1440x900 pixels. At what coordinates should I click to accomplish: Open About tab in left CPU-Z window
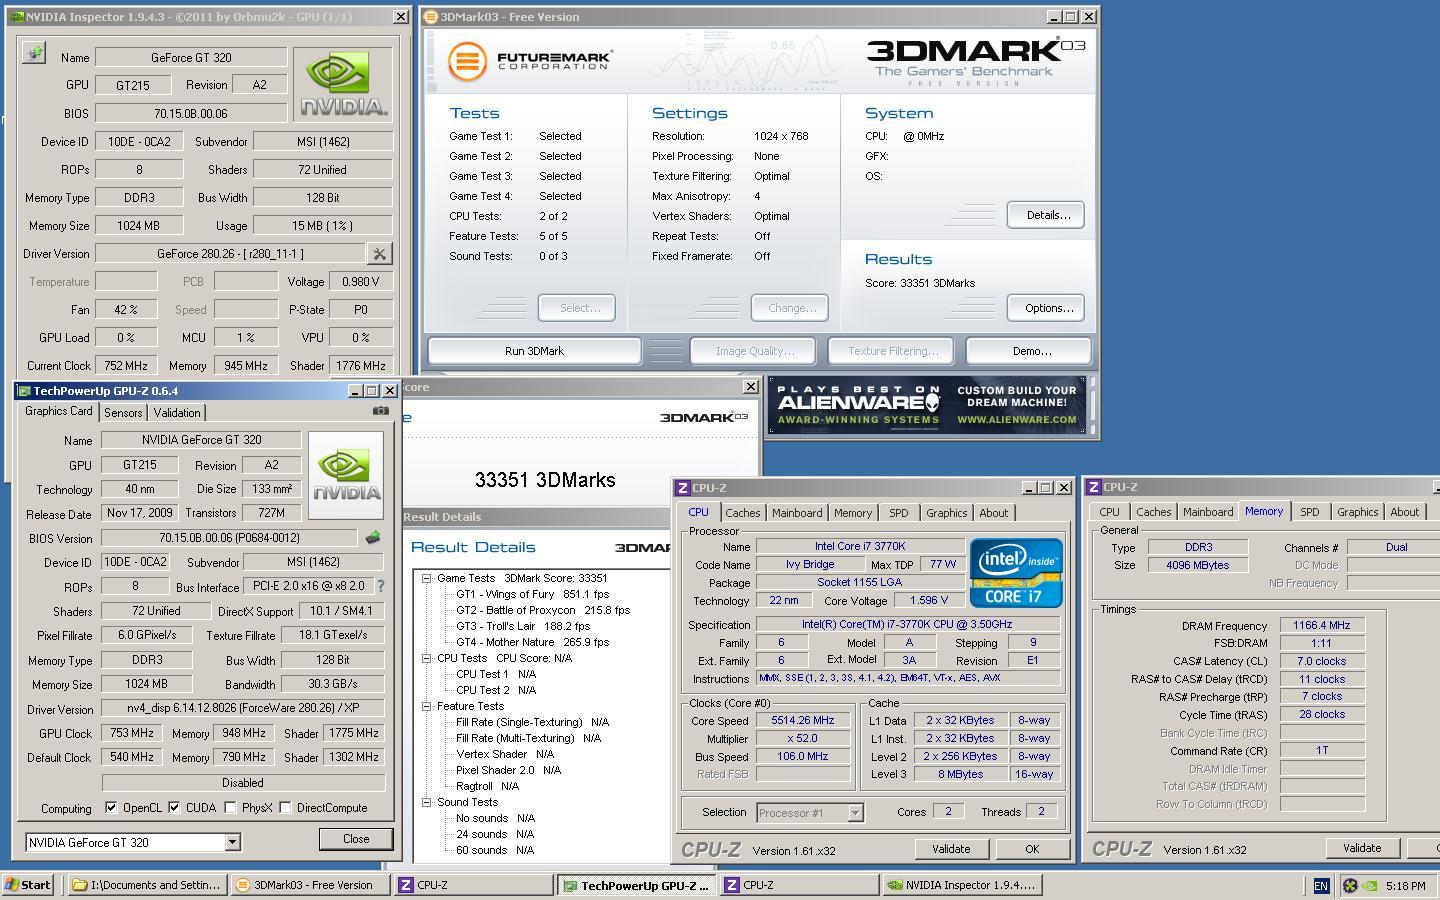tap(993, 512)
